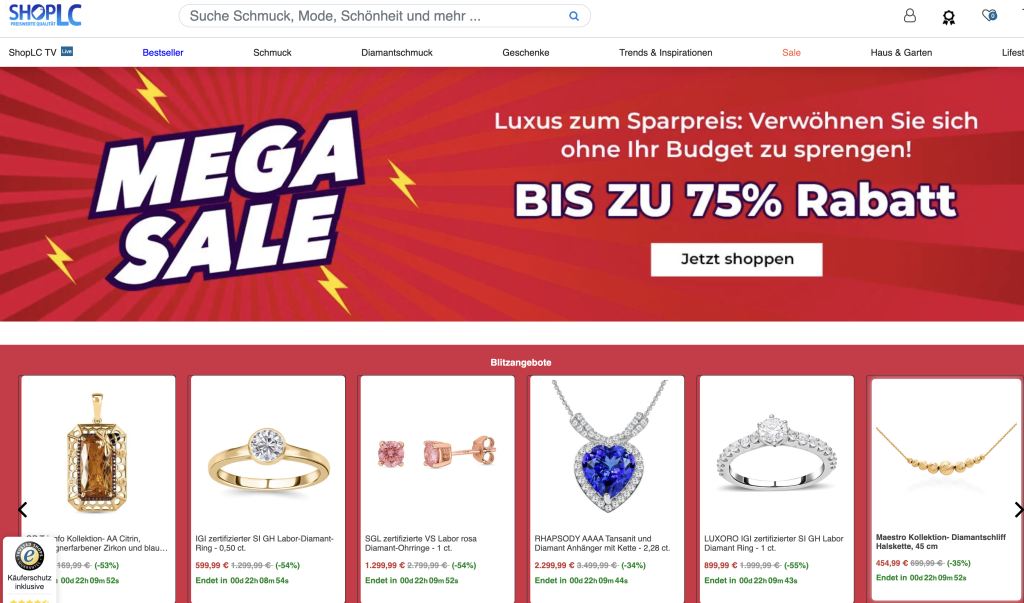The width and height of the screenshot is (1024, 603).
Task: Open the Sale menu item
Action: [792, 53]
